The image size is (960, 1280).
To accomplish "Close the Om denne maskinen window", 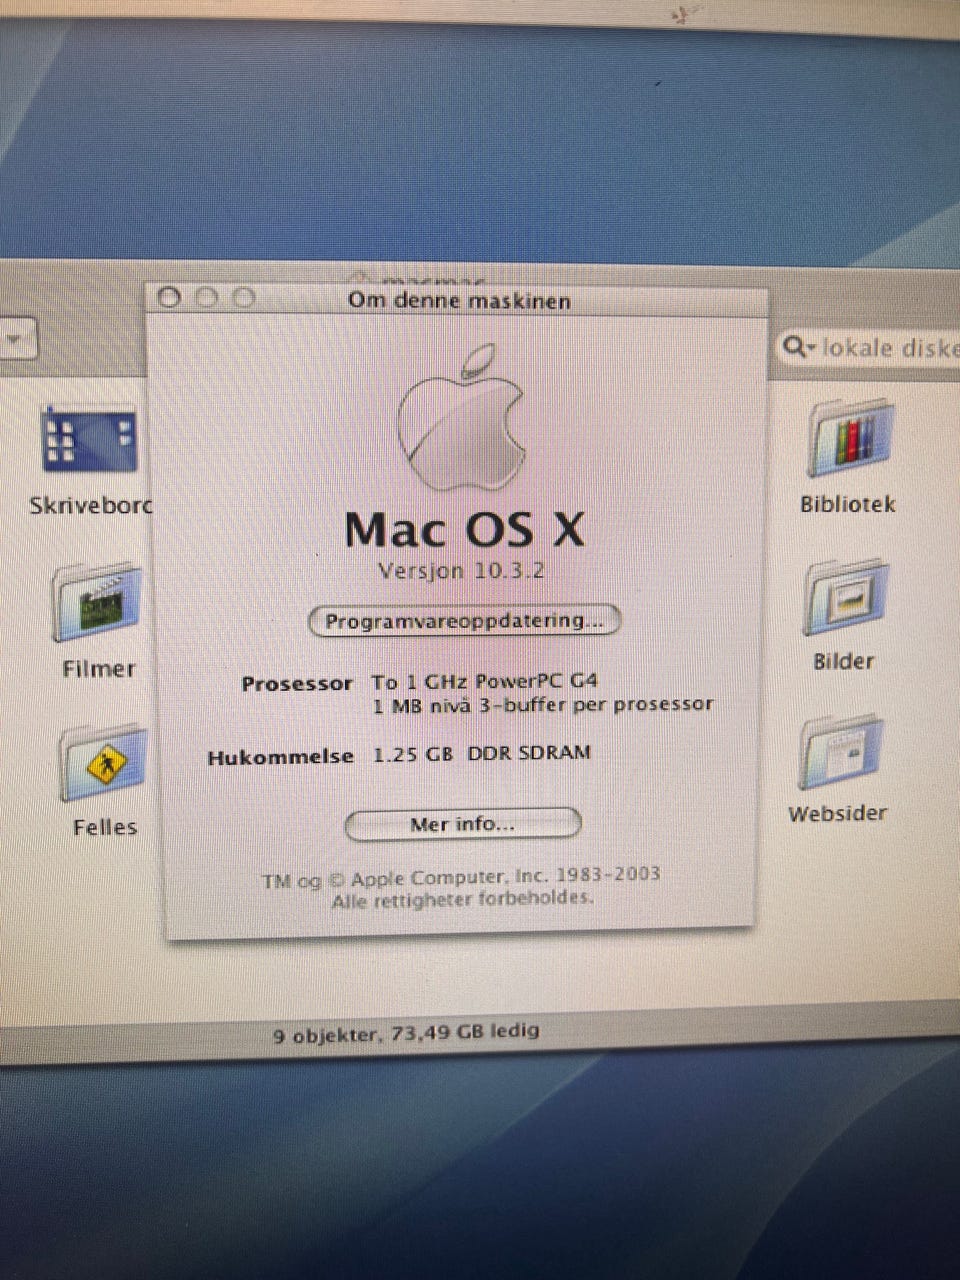I will [x=170, y=297].
